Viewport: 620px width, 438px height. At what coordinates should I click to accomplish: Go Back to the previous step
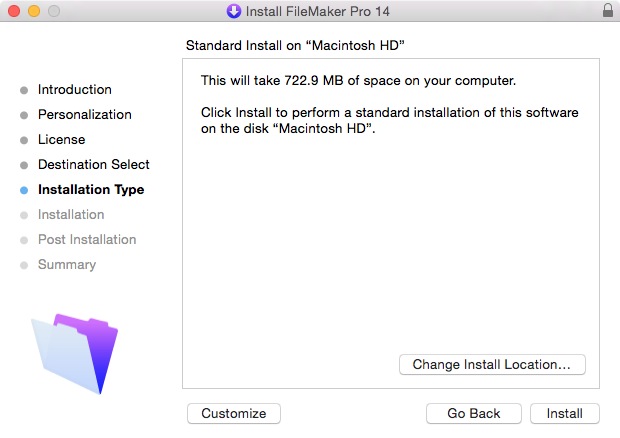tap(474, 413)
